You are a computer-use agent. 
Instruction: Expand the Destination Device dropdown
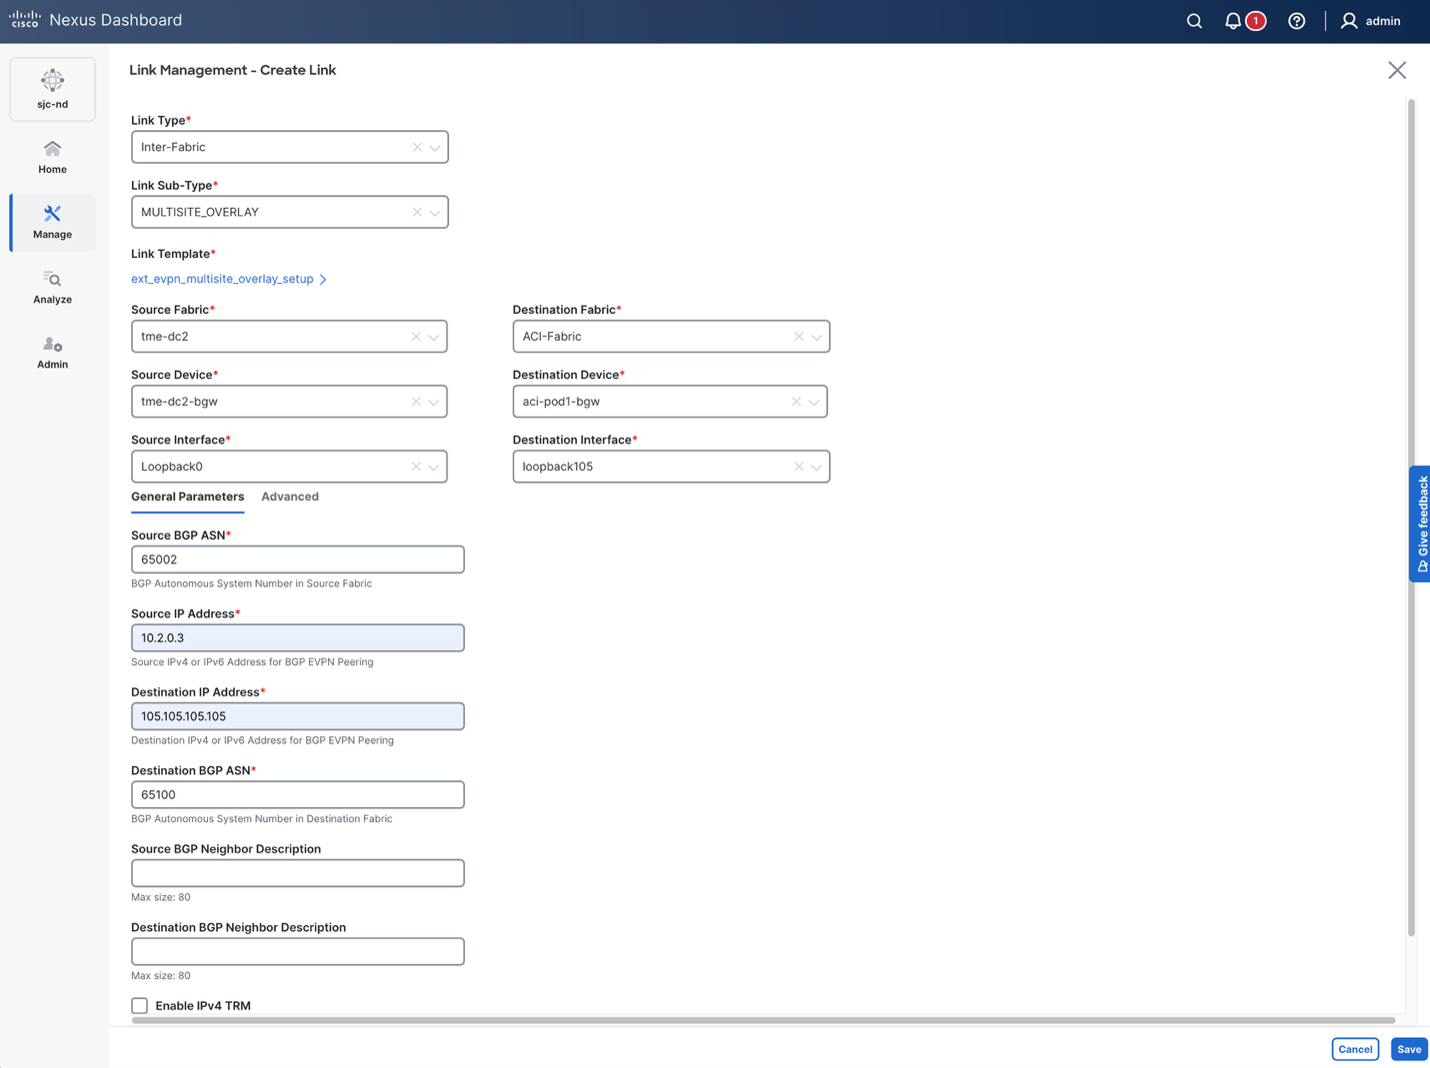pyautogui.click(x=814, y=403)
